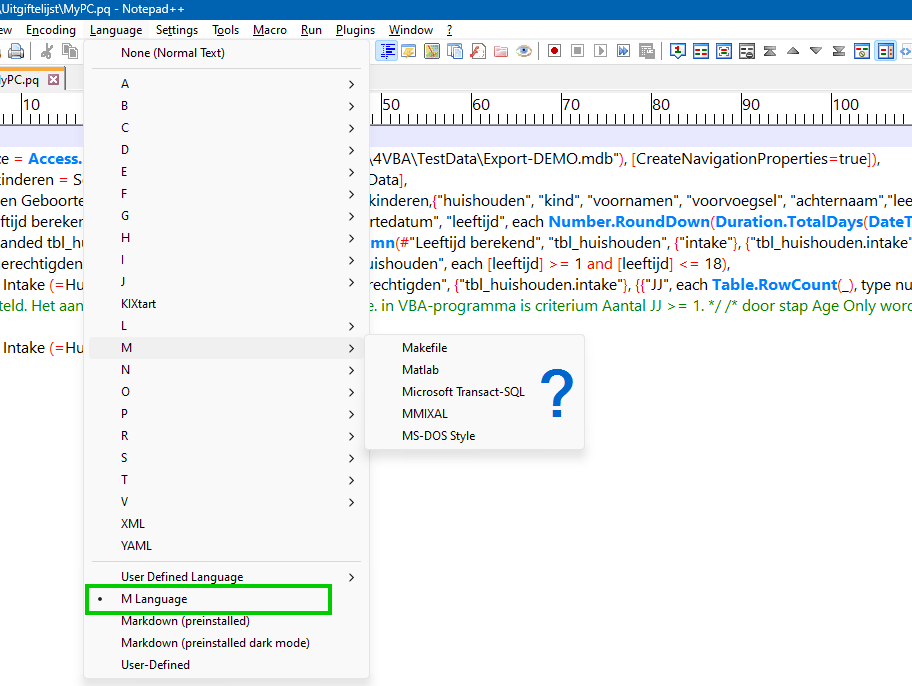Play back the recorded macro

click(598, 51)
